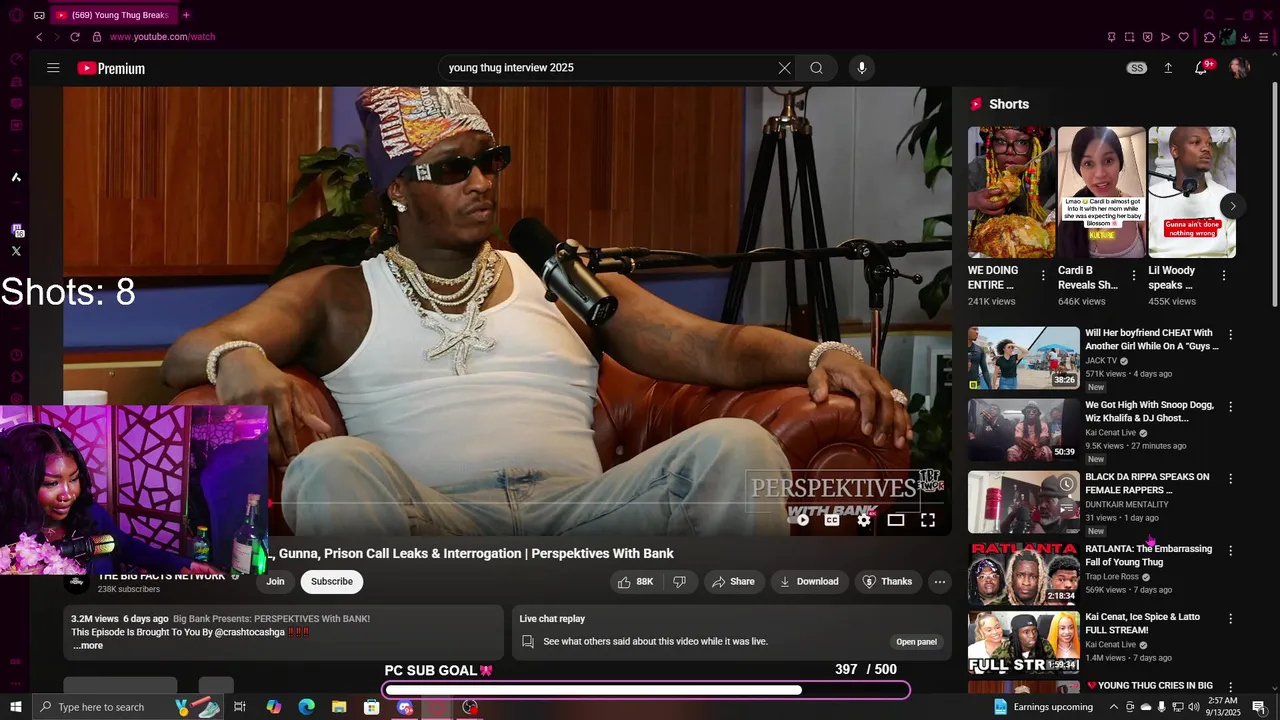The height and width of the screenshot is (720, 1280).
Task: Open the YouTube notifications bell
Action: (1201, 68)
